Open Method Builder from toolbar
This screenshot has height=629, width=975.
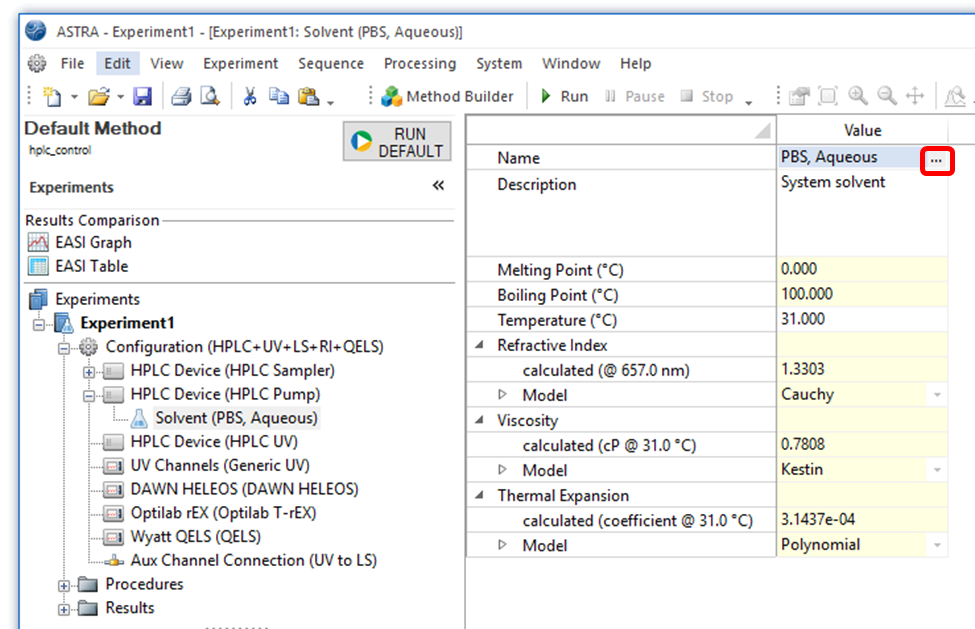(x=447, y=96)
